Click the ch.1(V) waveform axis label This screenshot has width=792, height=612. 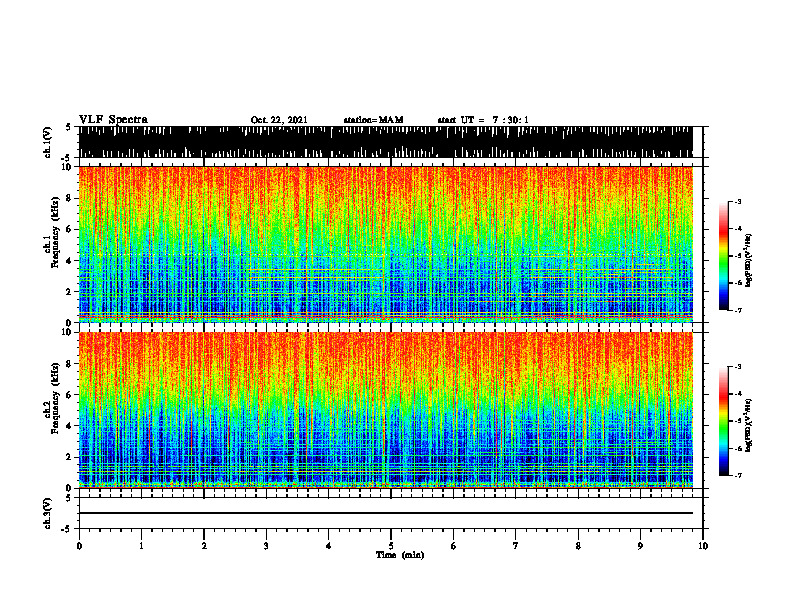(48, 142)
